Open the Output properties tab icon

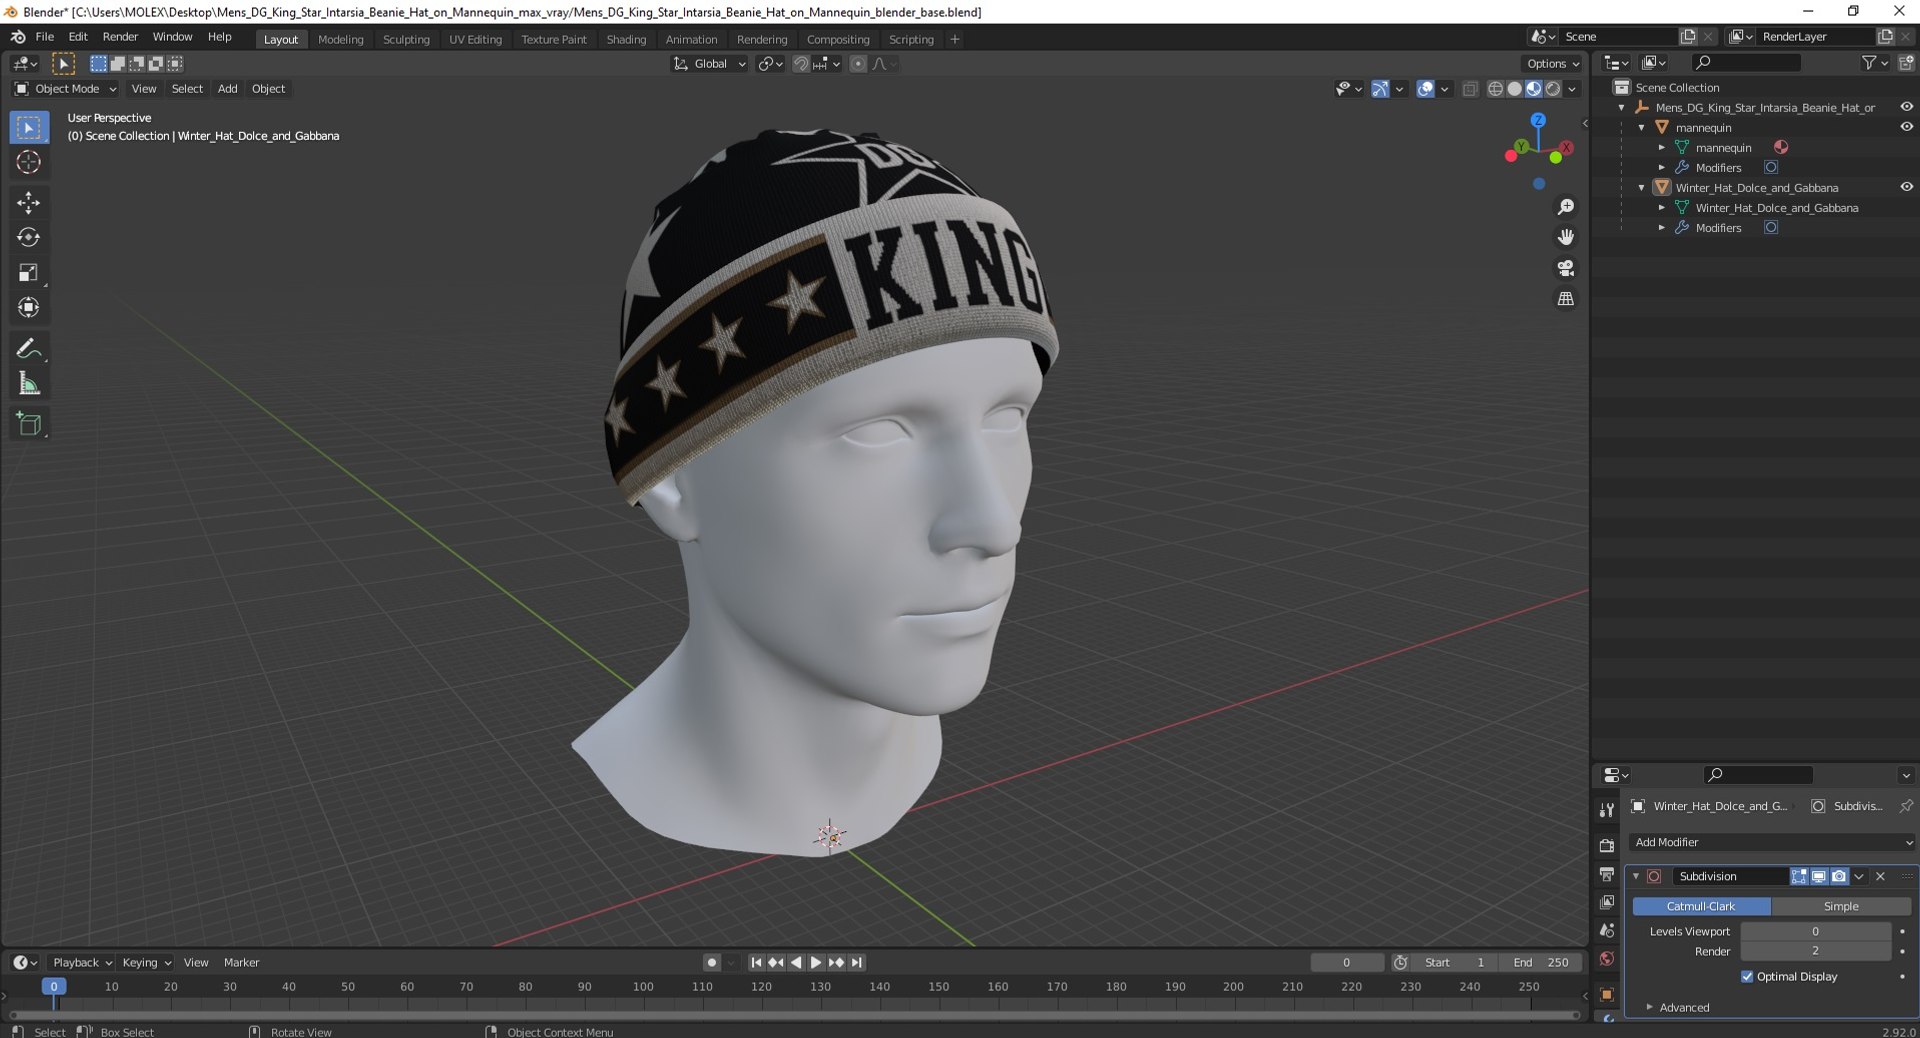(1607, 874)
